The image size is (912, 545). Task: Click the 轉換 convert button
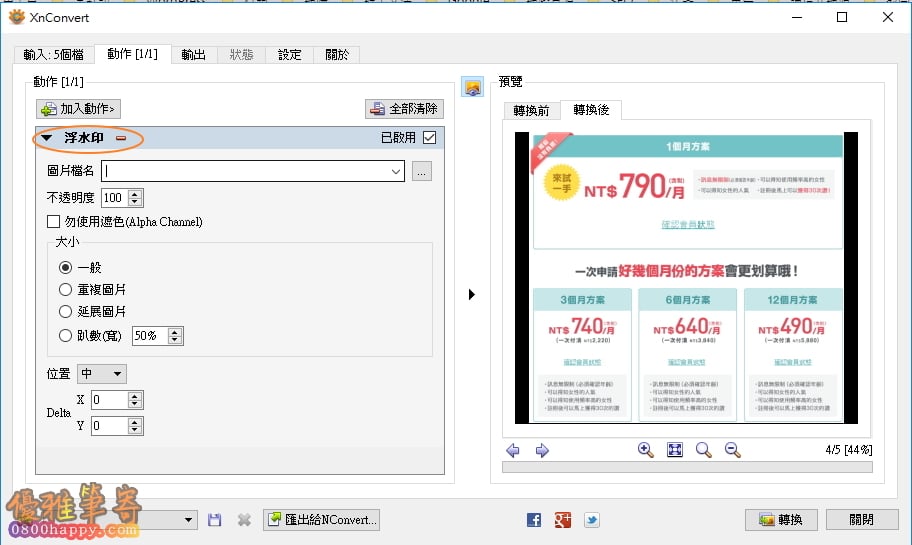(781, 519)
